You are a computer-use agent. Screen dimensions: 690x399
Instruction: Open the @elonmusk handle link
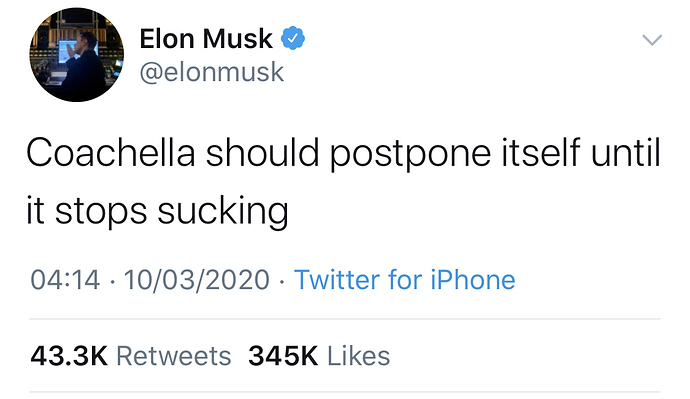coord(212,72)
